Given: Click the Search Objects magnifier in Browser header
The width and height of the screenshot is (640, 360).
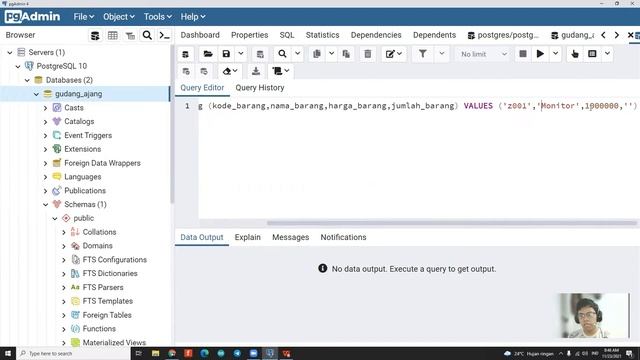Looking at the screenshot, I should coord(147,36).
